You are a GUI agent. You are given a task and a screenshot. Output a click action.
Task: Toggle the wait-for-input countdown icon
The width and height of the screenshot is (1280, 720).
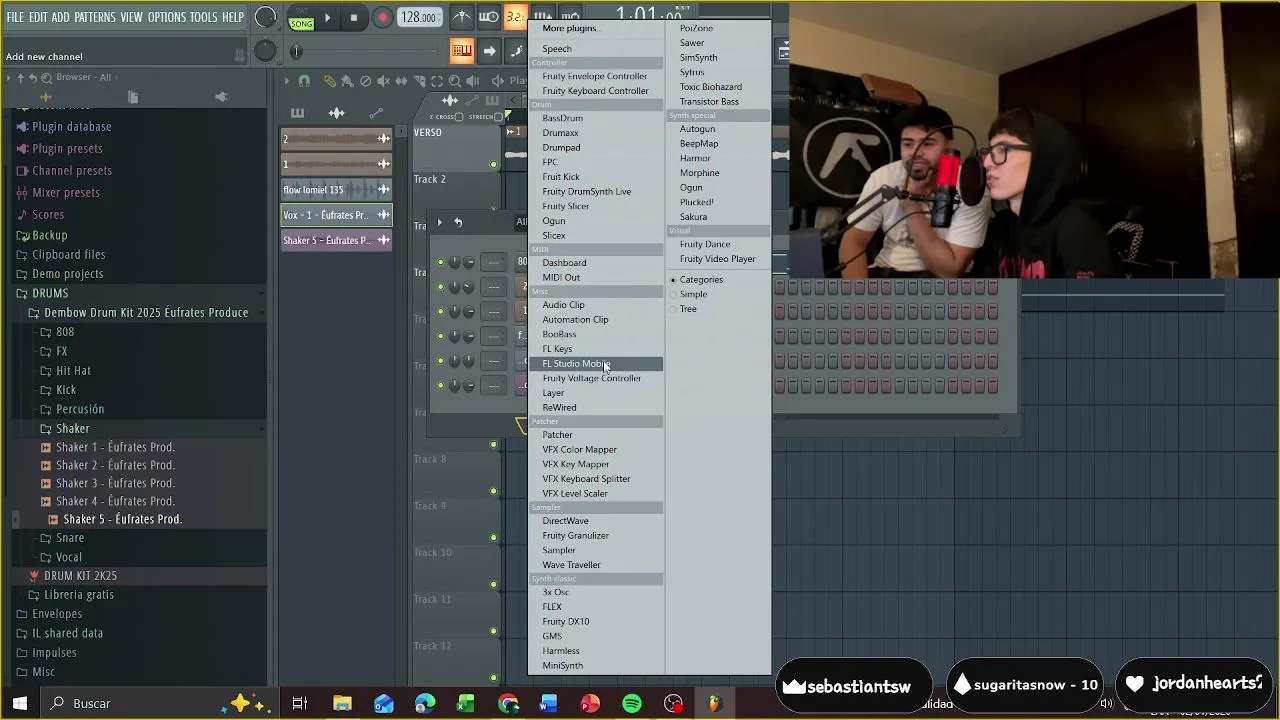[x=489, y=17]
